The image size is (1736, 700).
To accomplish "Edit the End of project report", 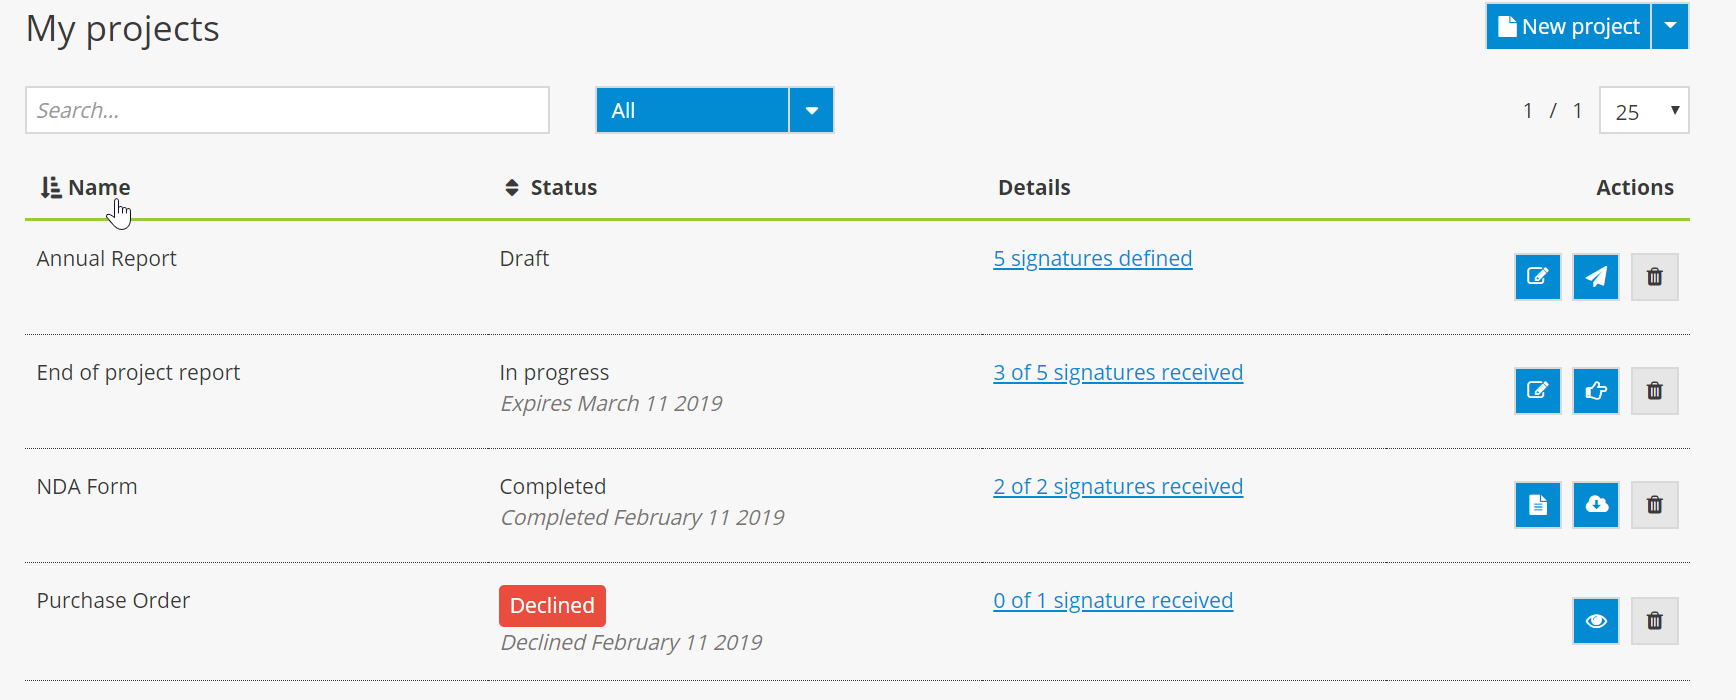I will pos(1537,391).
